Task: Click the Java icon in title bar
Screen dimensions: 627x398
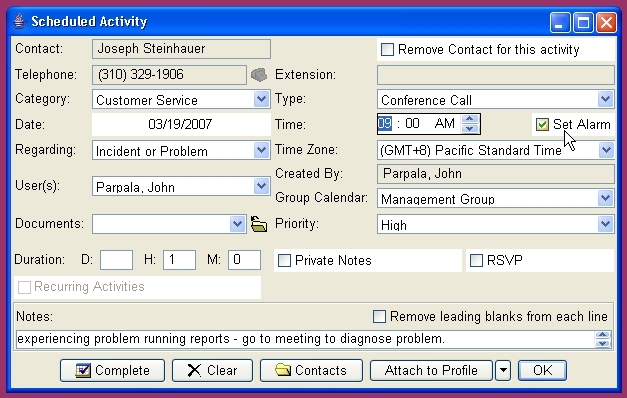Action: pyautogui.click(x=19, y=21)
